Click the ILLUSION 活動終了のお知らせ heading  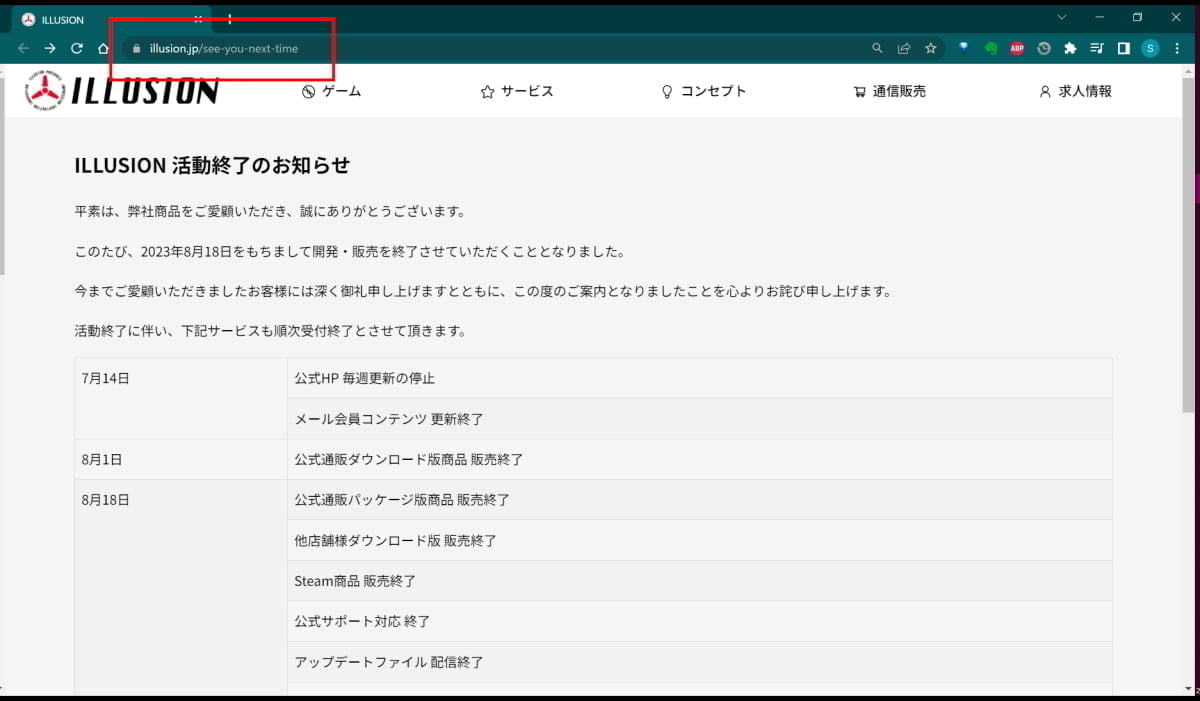click(212, 166)
